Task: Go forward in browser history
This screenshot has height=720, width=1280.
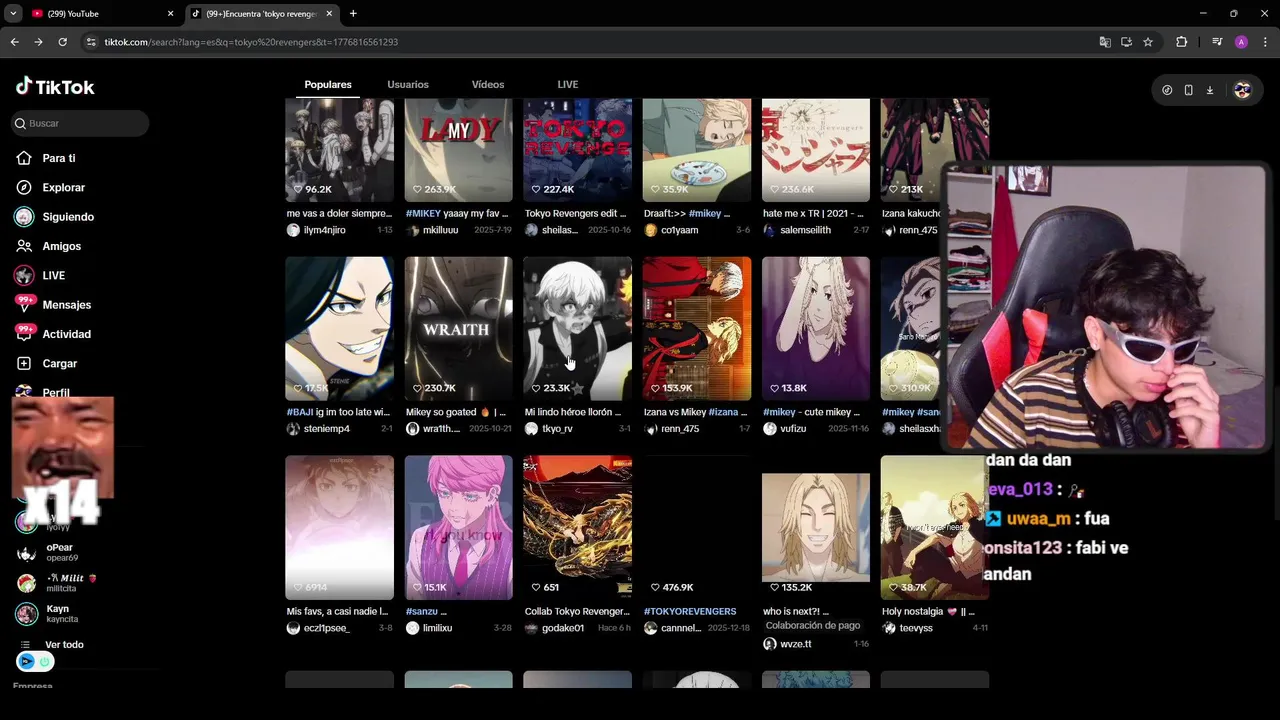Action: [38, 42]
